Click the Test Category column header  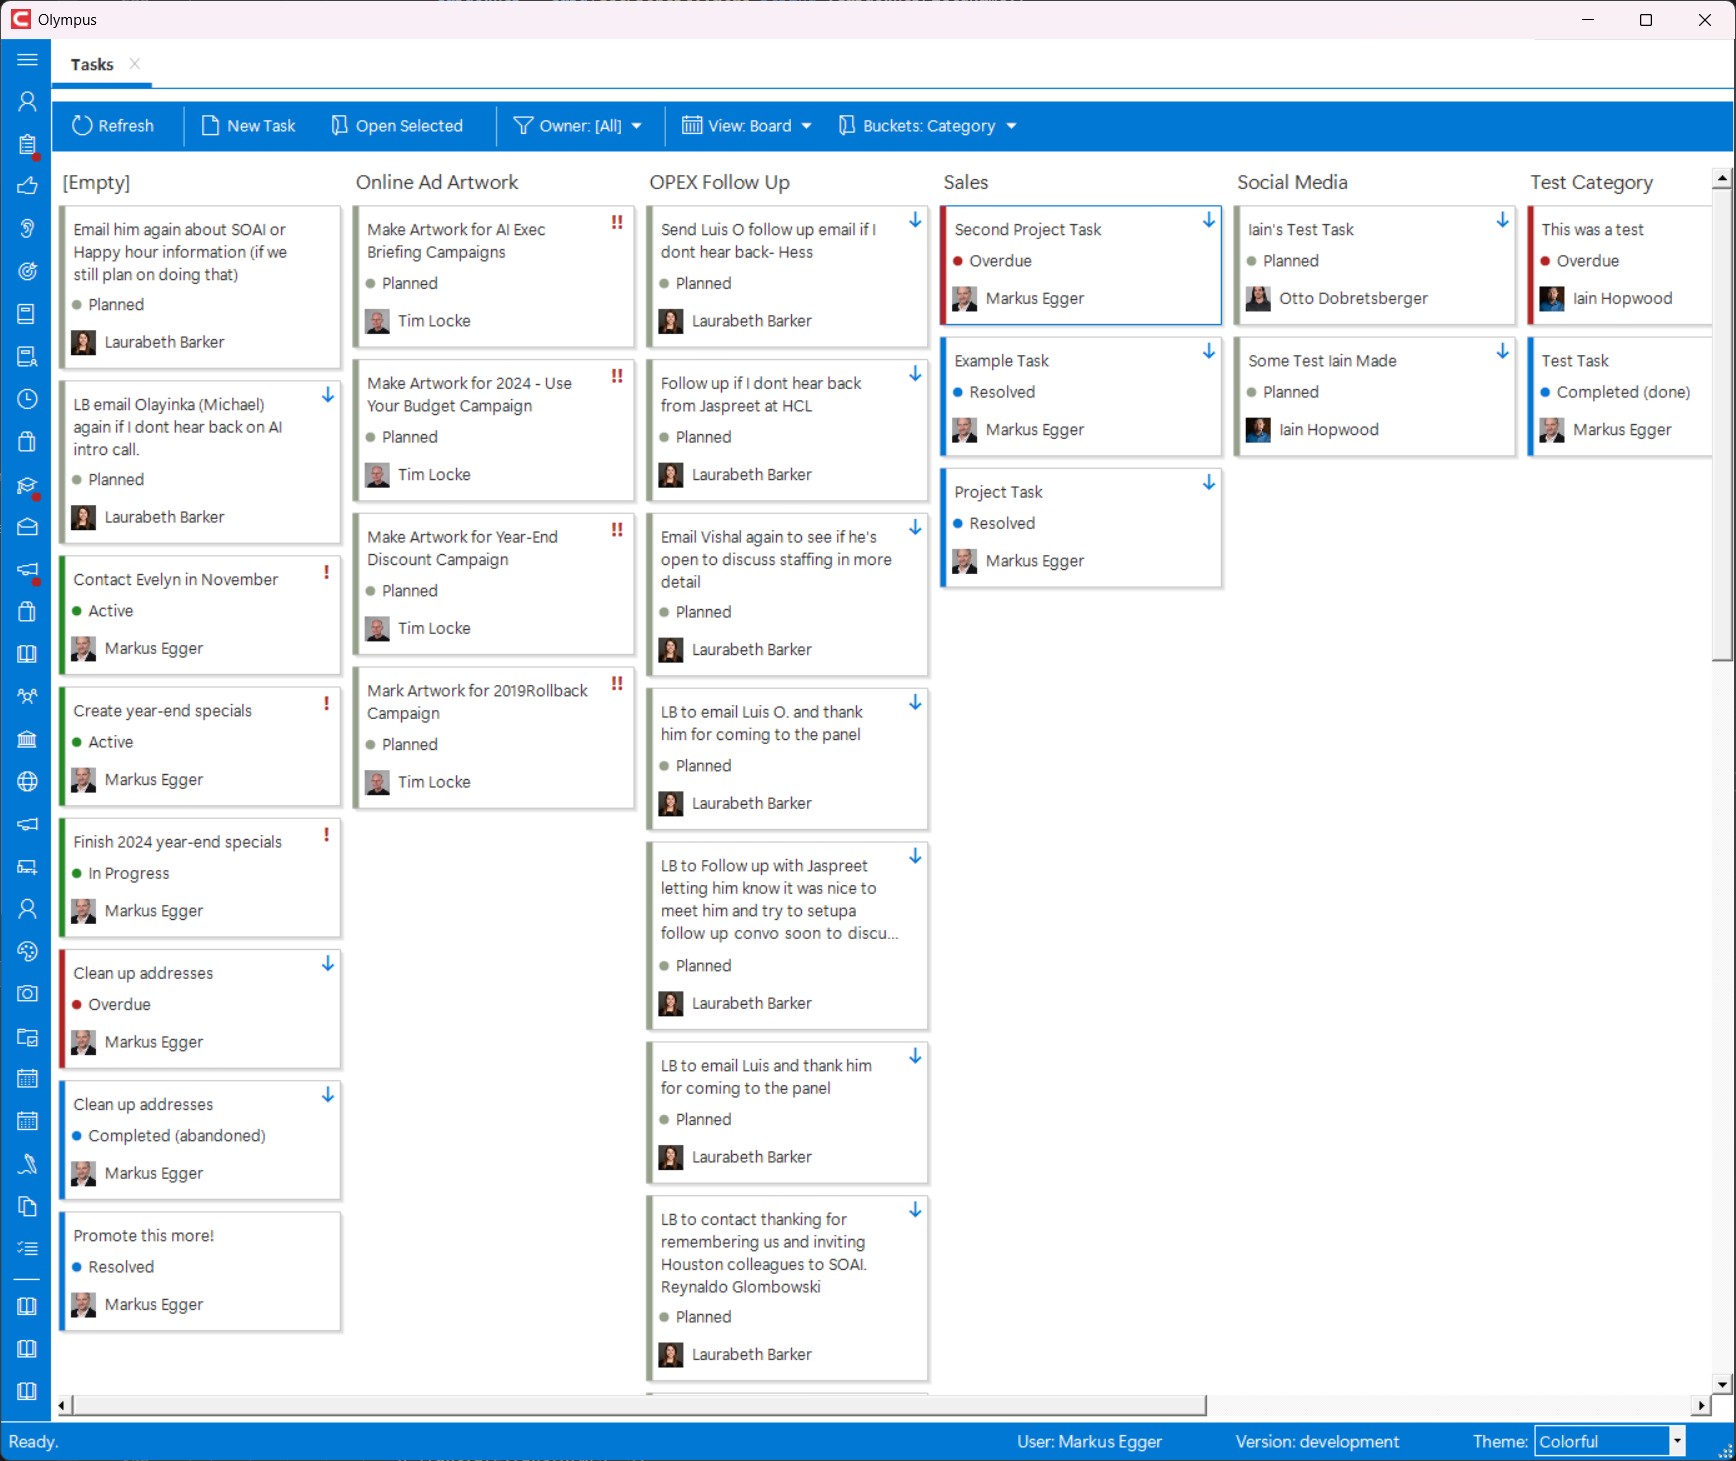(x=1591, y=182)
